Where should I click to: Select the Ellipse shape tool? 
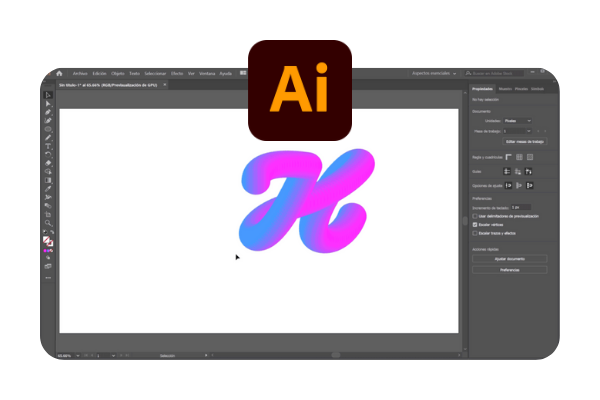[x=48, y=129]
